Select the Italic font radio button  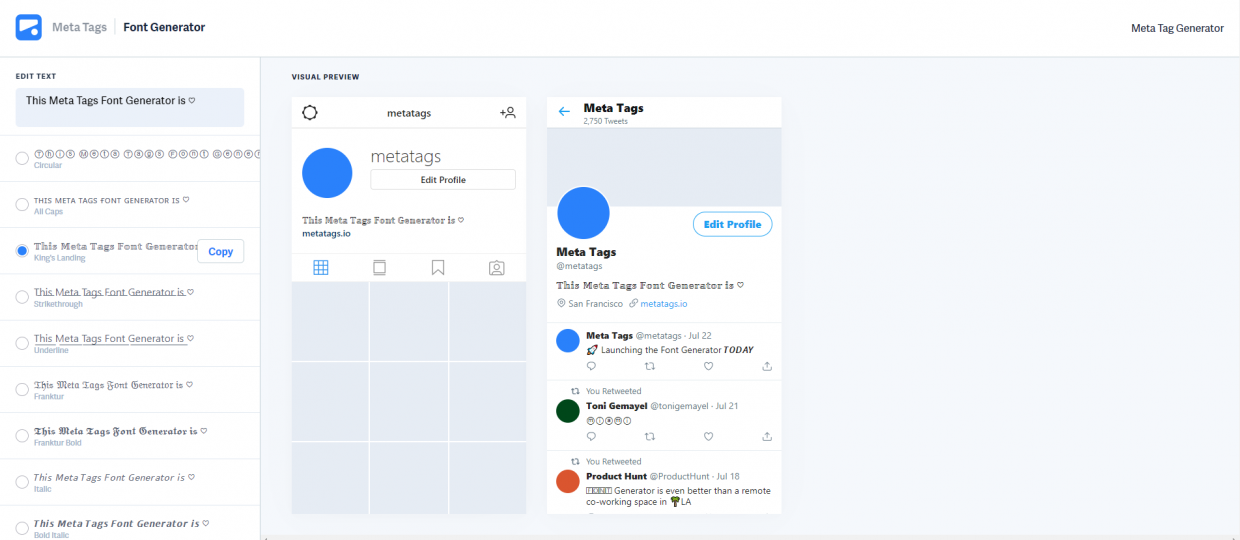[x=22, y=482]
